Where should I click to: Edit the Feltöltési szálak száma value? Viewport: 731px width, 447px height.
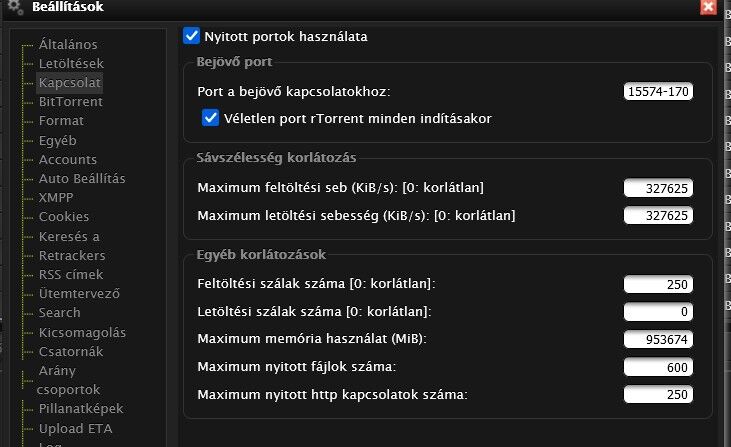tap(658, 284)
